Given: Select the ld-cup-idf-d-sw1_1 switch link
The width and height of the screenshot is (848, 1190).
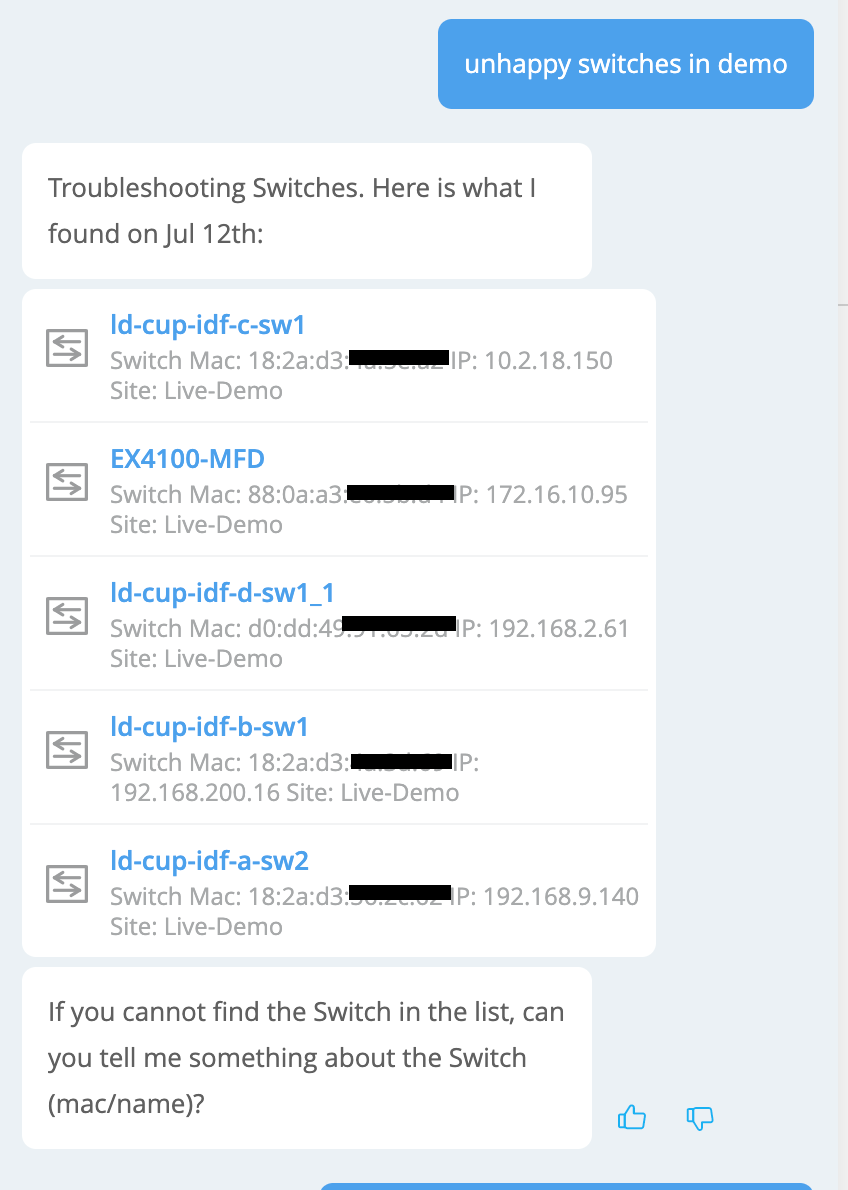Looking at the screenshot, I should [x=222, y=593].
